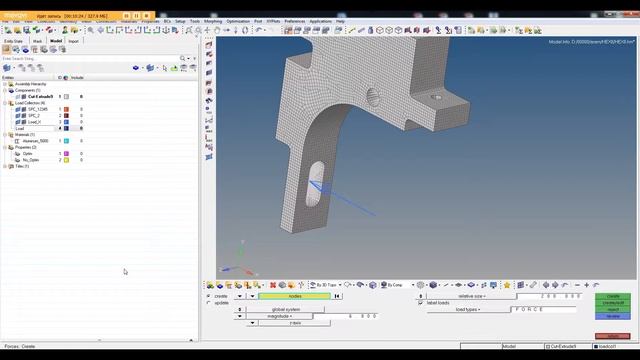Viewport: 640px width, 360px height.
Task: Collapse the Properties tree node
Action: click(5, 147)
